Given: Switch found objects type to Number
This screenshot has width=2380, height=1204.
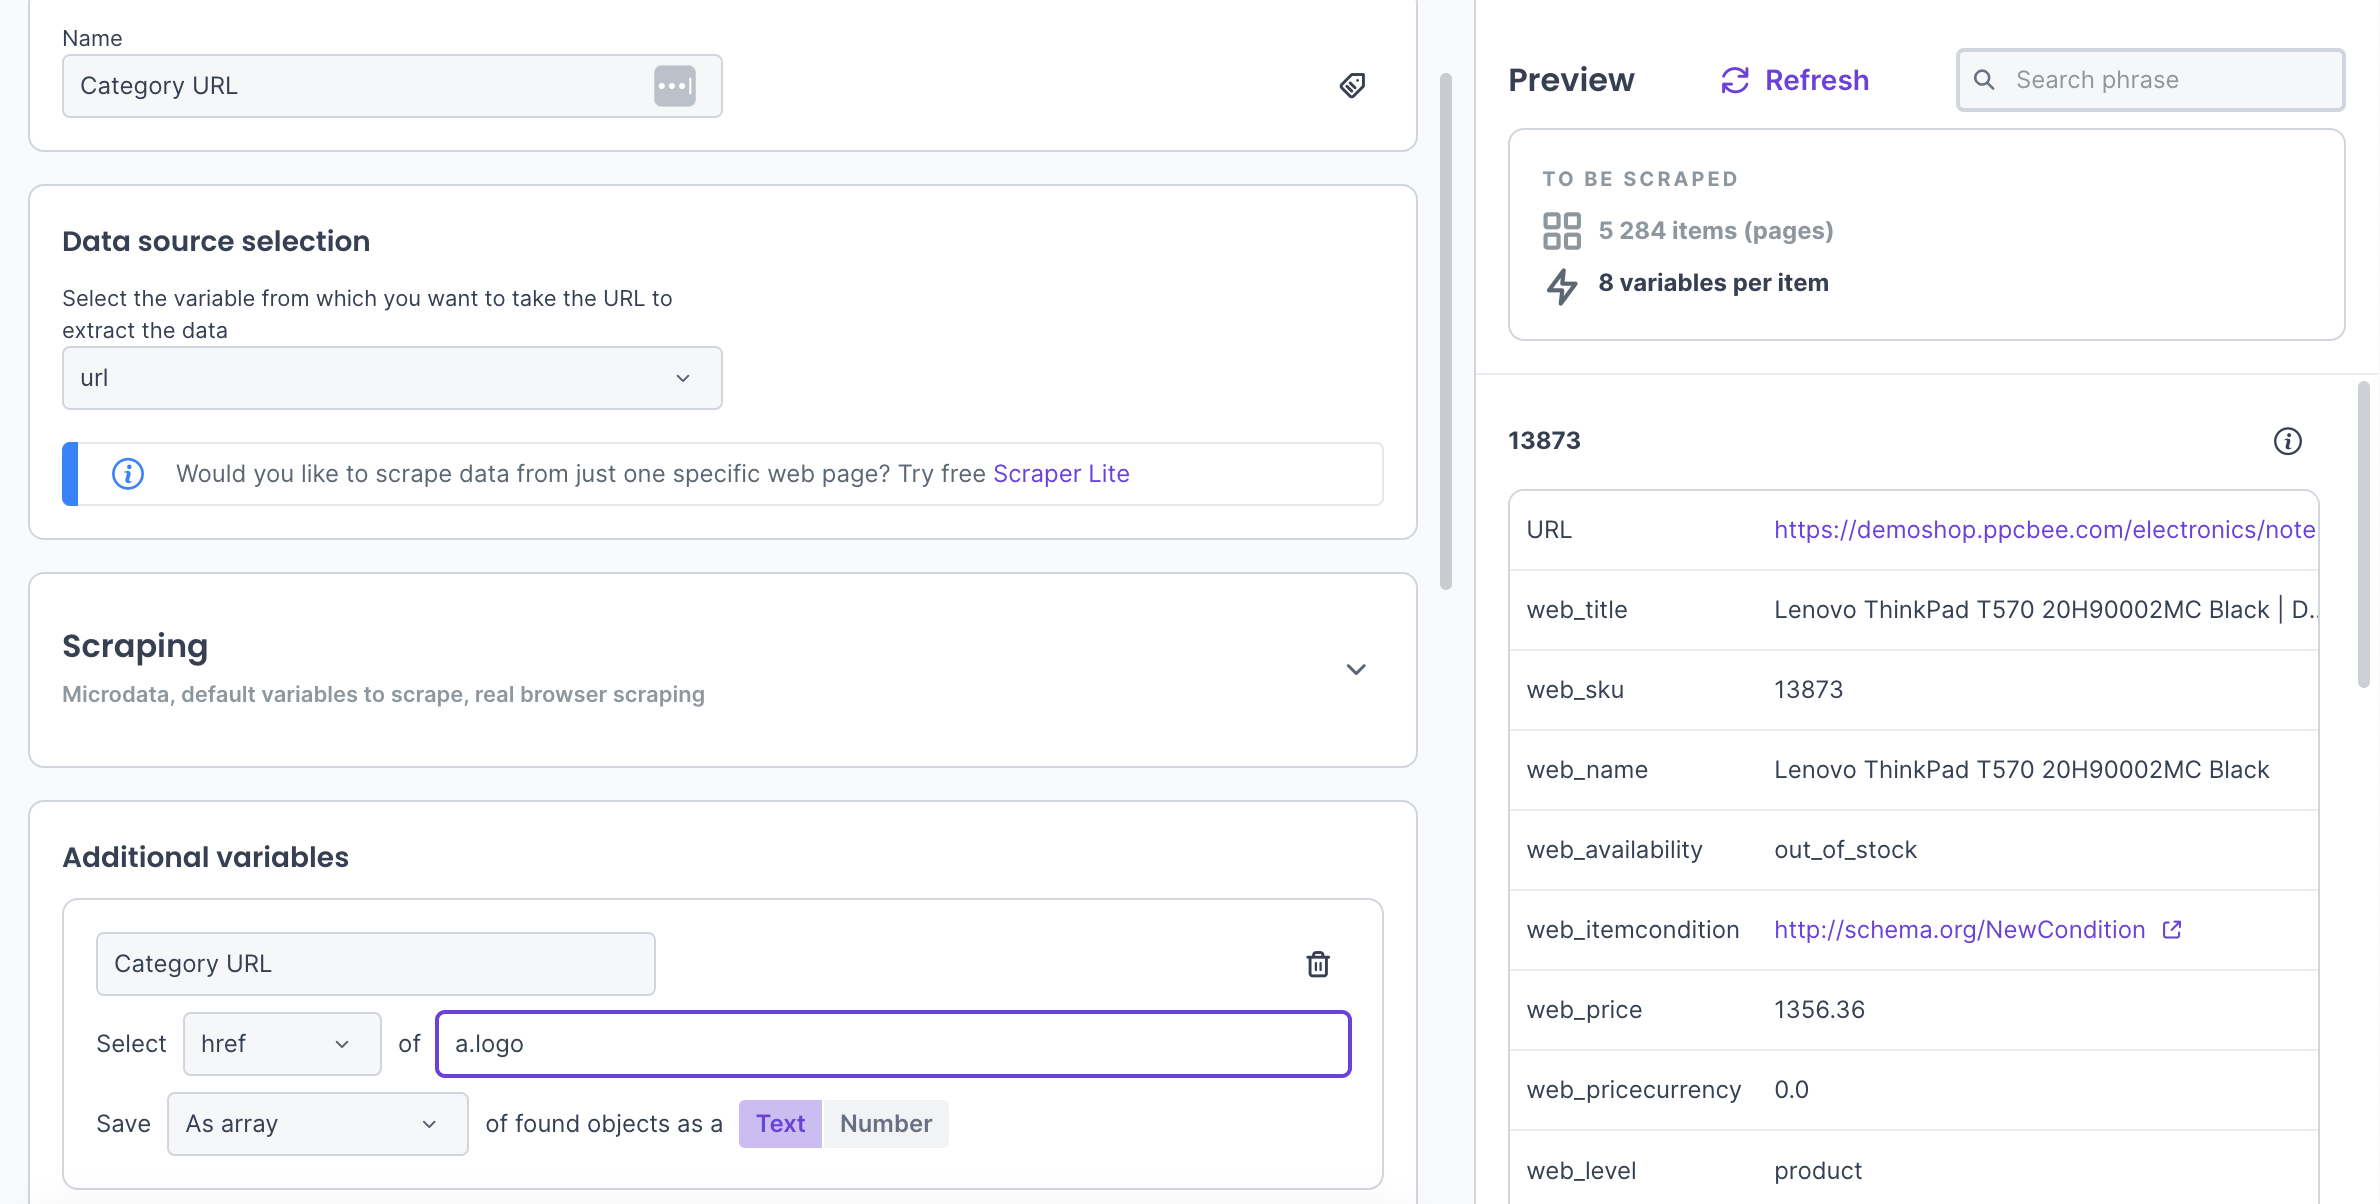Looking at the screenshot, I should 885,1124.
